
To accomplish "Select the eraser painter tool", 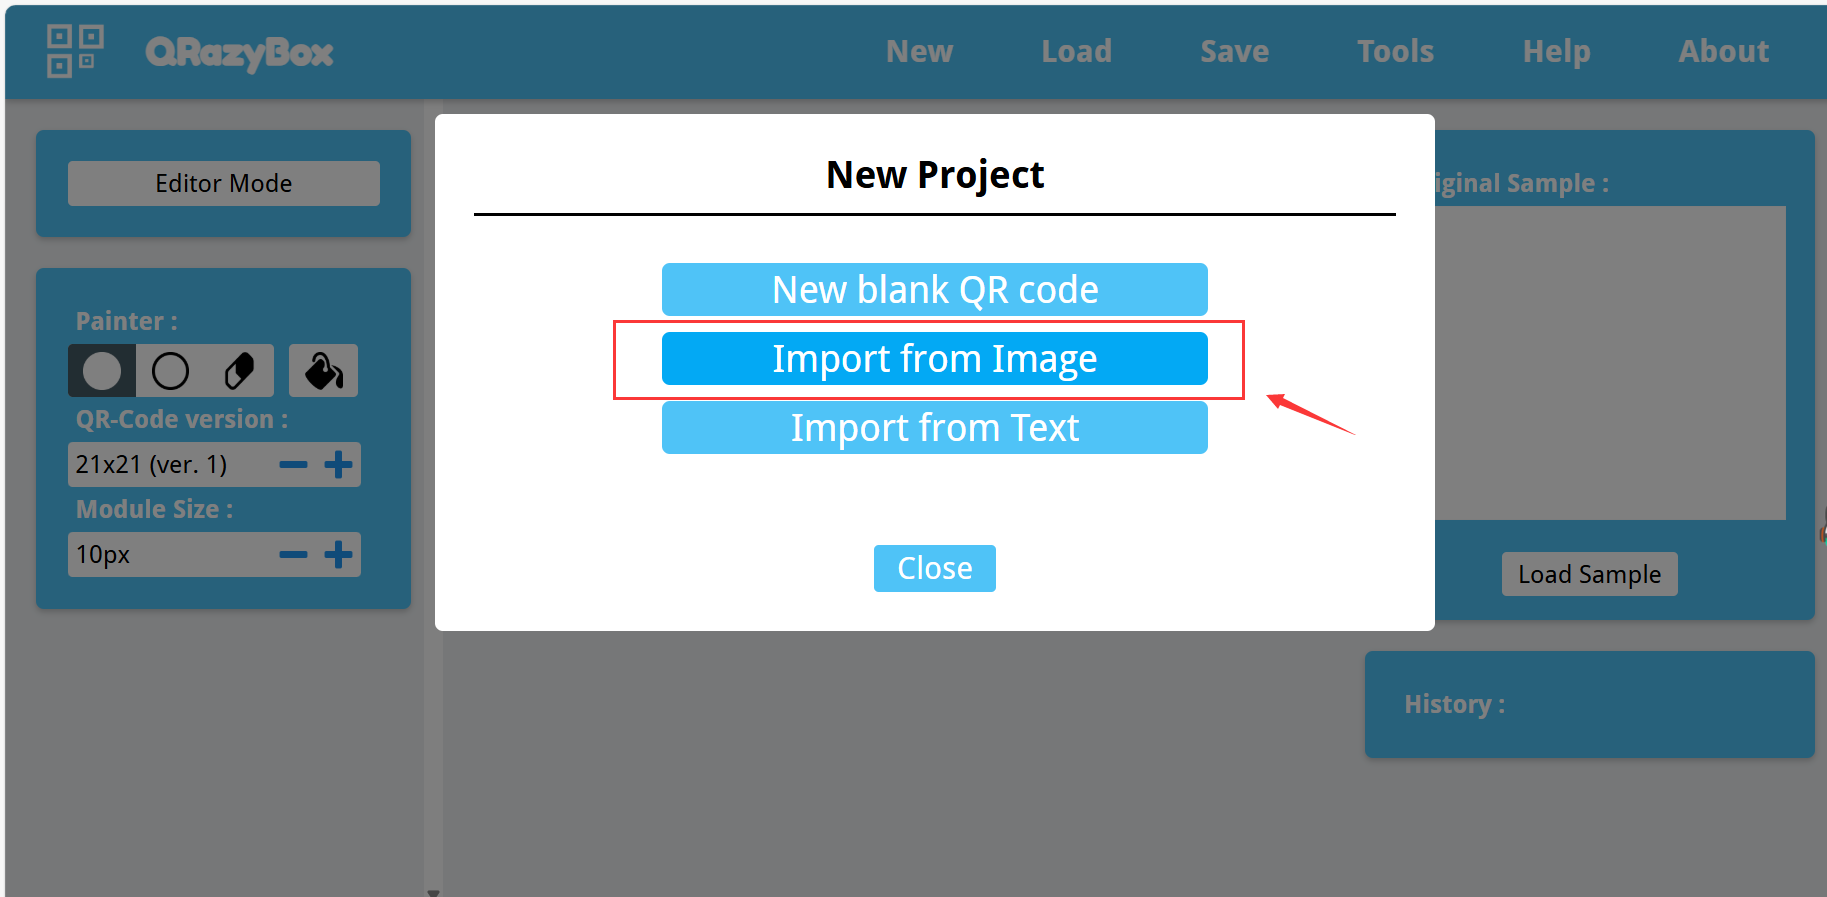I will (239, 371).
